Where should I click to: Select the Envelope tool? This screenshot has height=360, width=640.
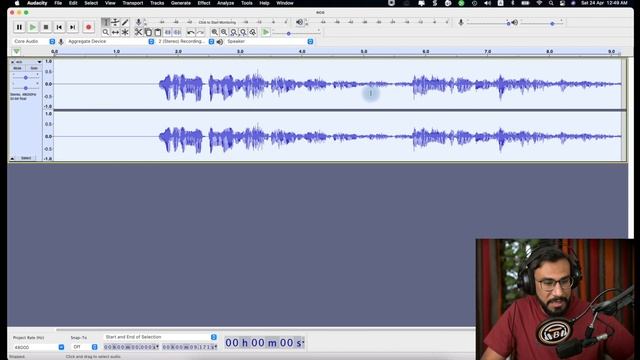point(116,22)
